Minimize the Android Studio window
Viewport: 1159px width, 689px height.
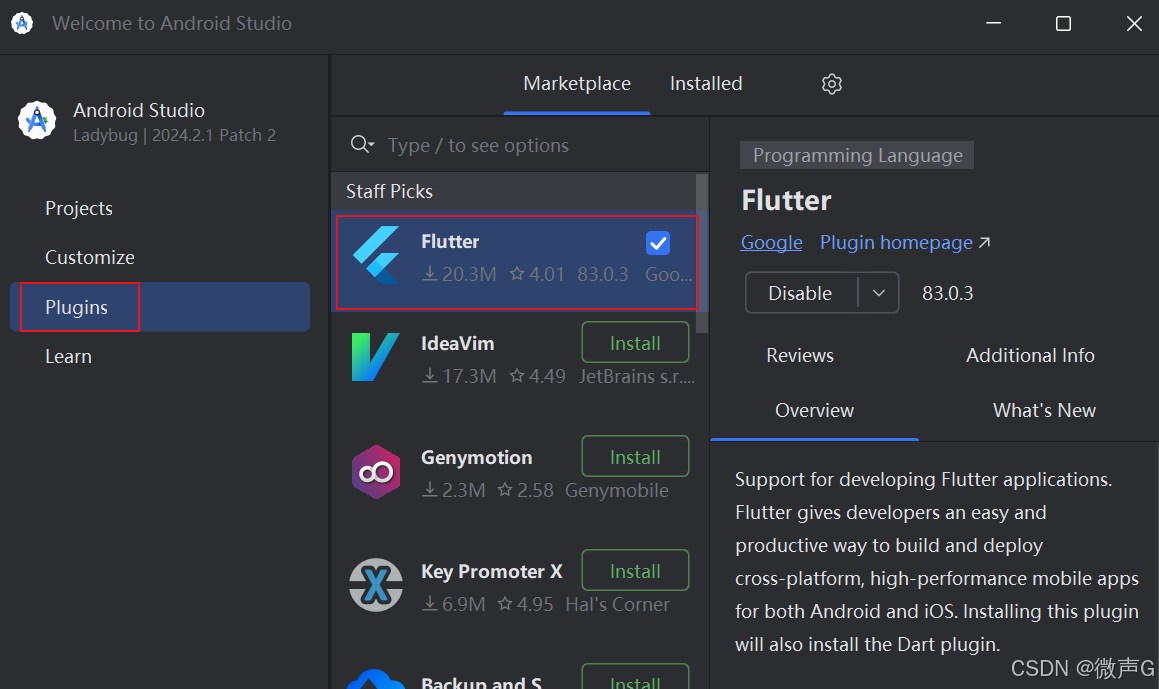pos(993,24)
